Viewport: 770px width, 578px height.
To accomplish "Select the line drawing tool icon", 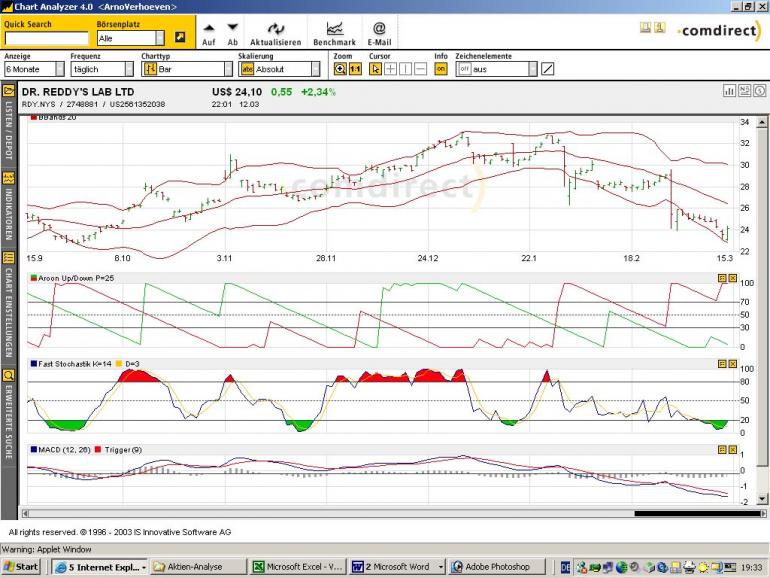I will [547, 69].
